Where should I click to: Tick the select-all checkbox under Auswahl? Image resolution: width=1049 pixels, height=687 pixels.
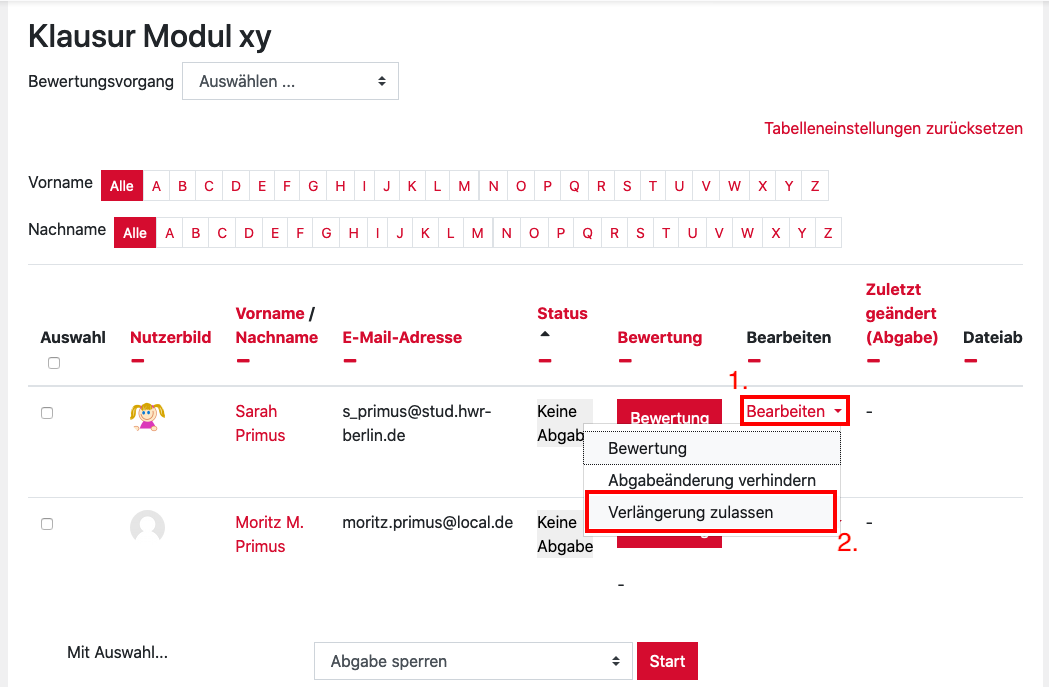[54, 363]
